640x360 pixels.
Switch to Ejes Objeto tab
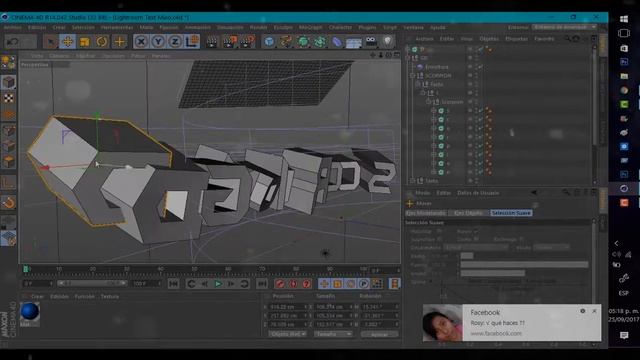click(x=468, y=213)
